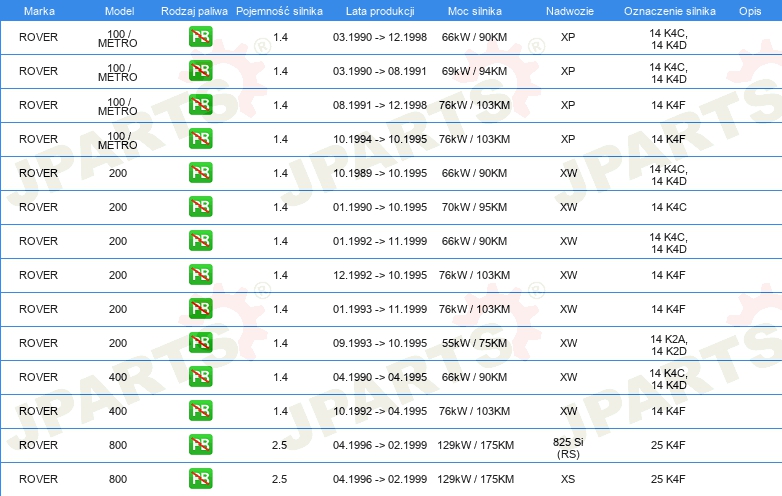The image size is (782, 496).
Task: Click 100 / METRO model in the 69kW row
Action: (x=118, y=72)
